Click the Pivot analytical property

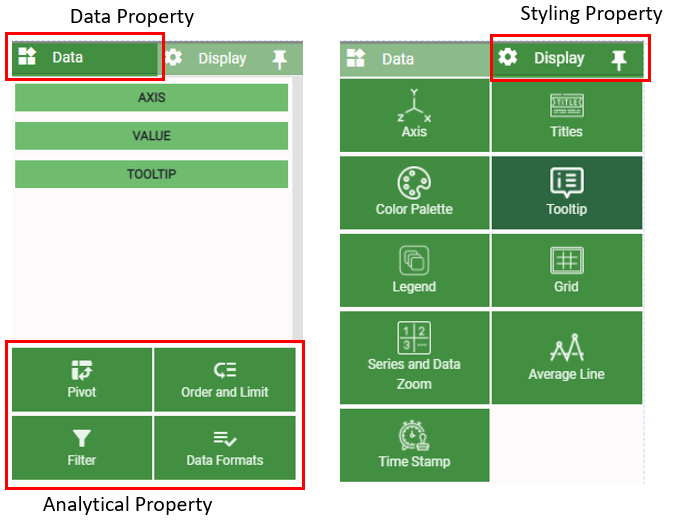click(81, 379)
